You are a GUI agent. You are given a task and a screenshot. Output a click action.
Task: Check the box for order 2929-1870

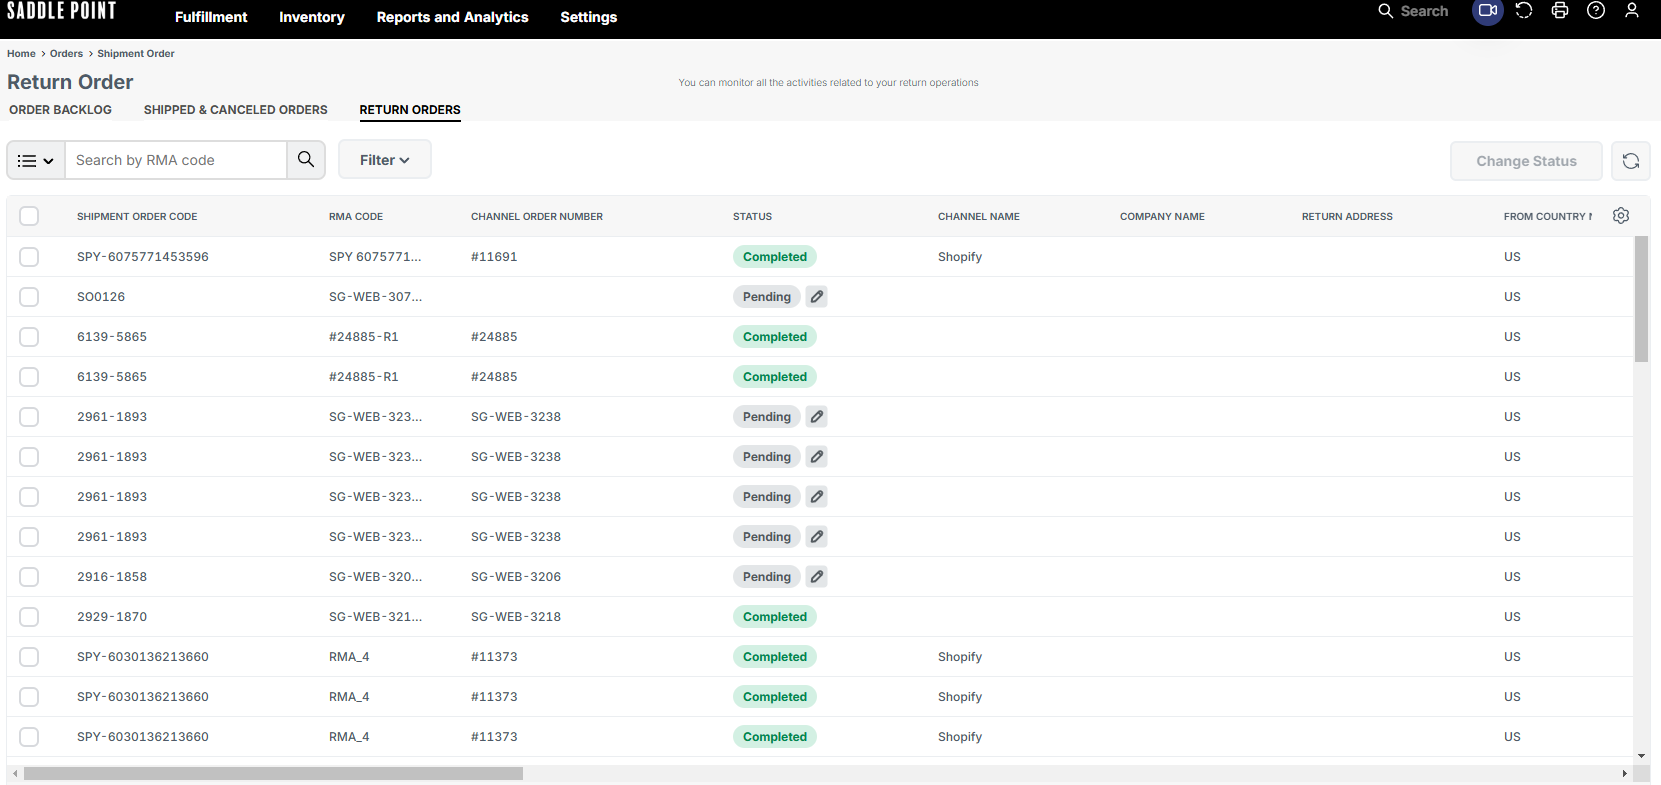tap(29, 617)
